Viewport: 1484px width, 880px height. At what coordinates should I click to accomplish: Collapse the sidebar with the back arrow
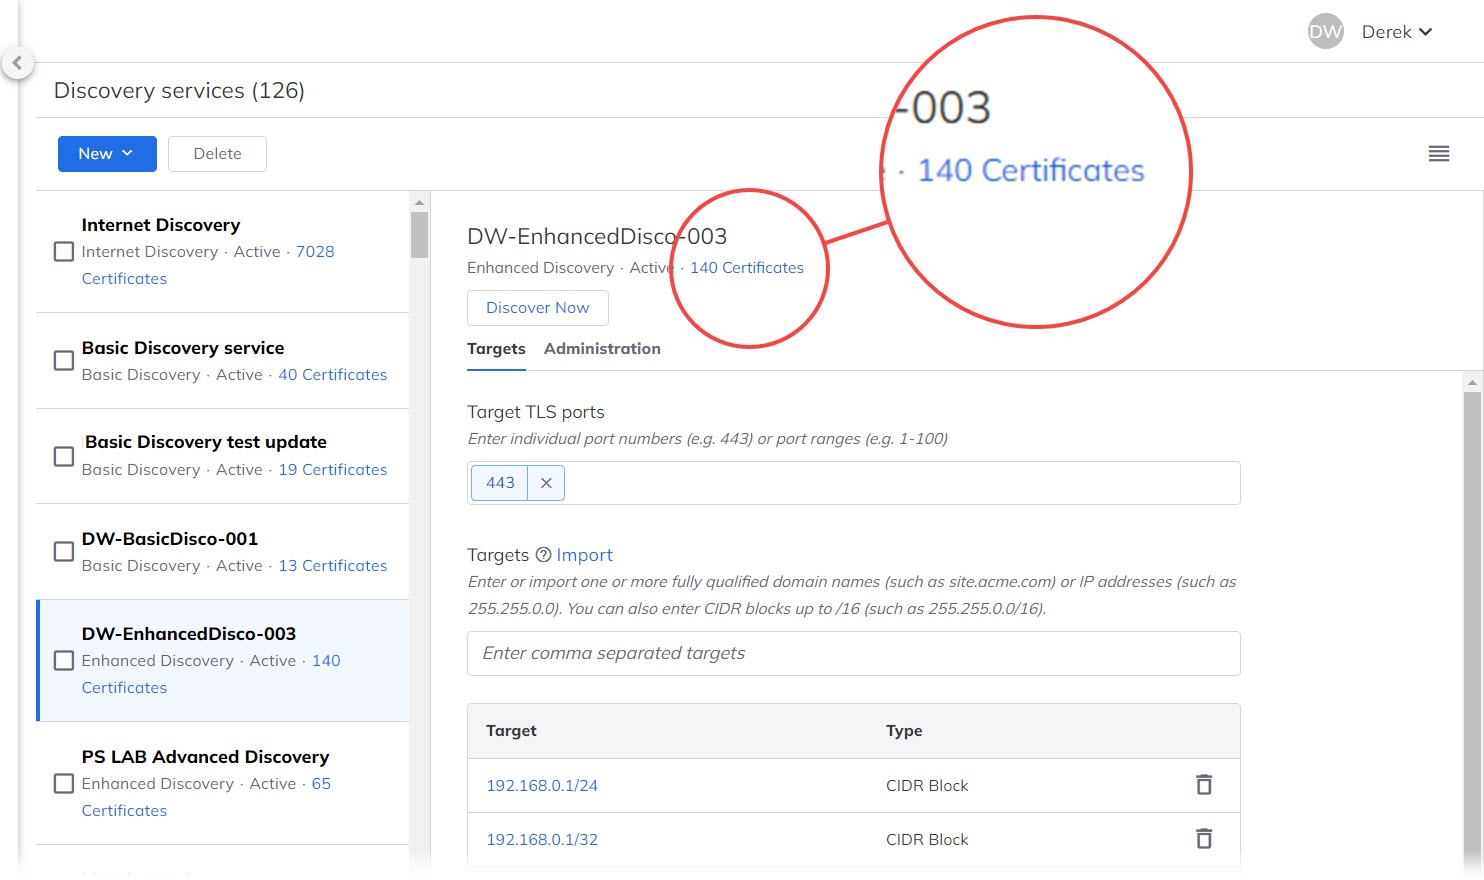coord(17,62)
